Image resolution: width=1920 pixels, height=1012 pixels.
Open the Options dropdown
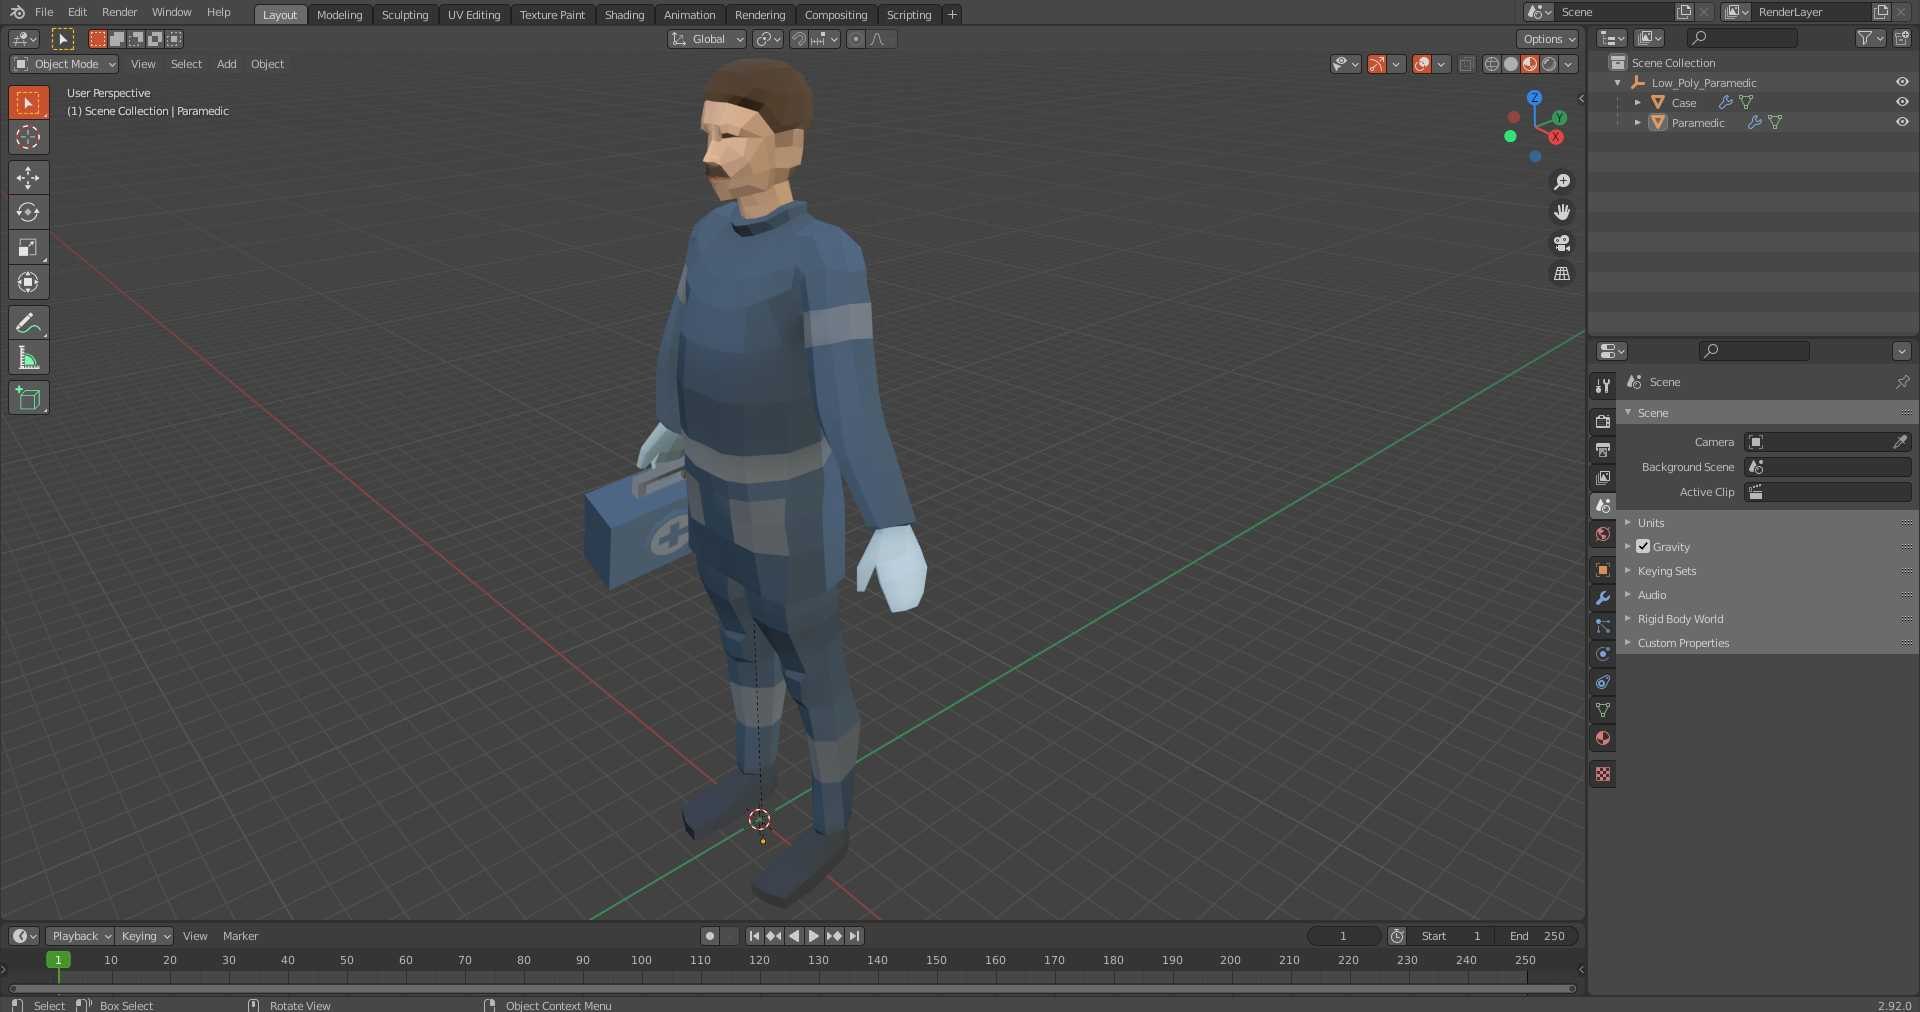pos(1548,39)
